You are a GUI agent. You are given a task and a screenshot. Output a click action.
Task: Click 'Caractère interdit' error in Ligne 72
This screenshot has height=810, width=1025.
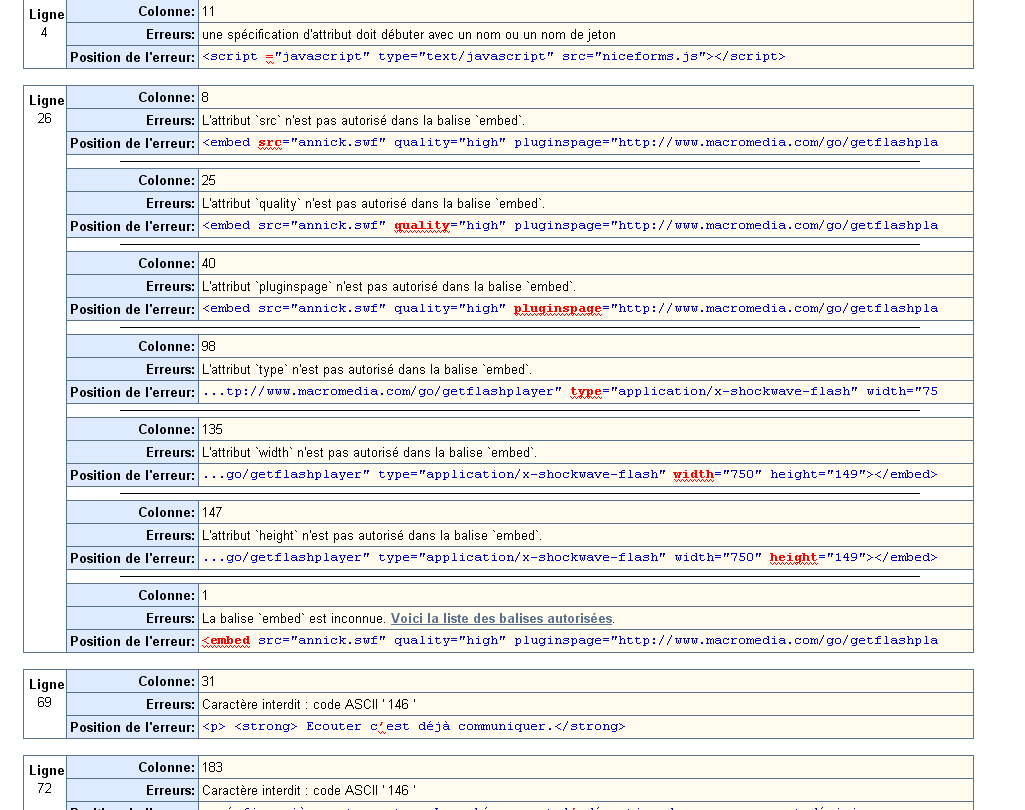tap(309, 791)
